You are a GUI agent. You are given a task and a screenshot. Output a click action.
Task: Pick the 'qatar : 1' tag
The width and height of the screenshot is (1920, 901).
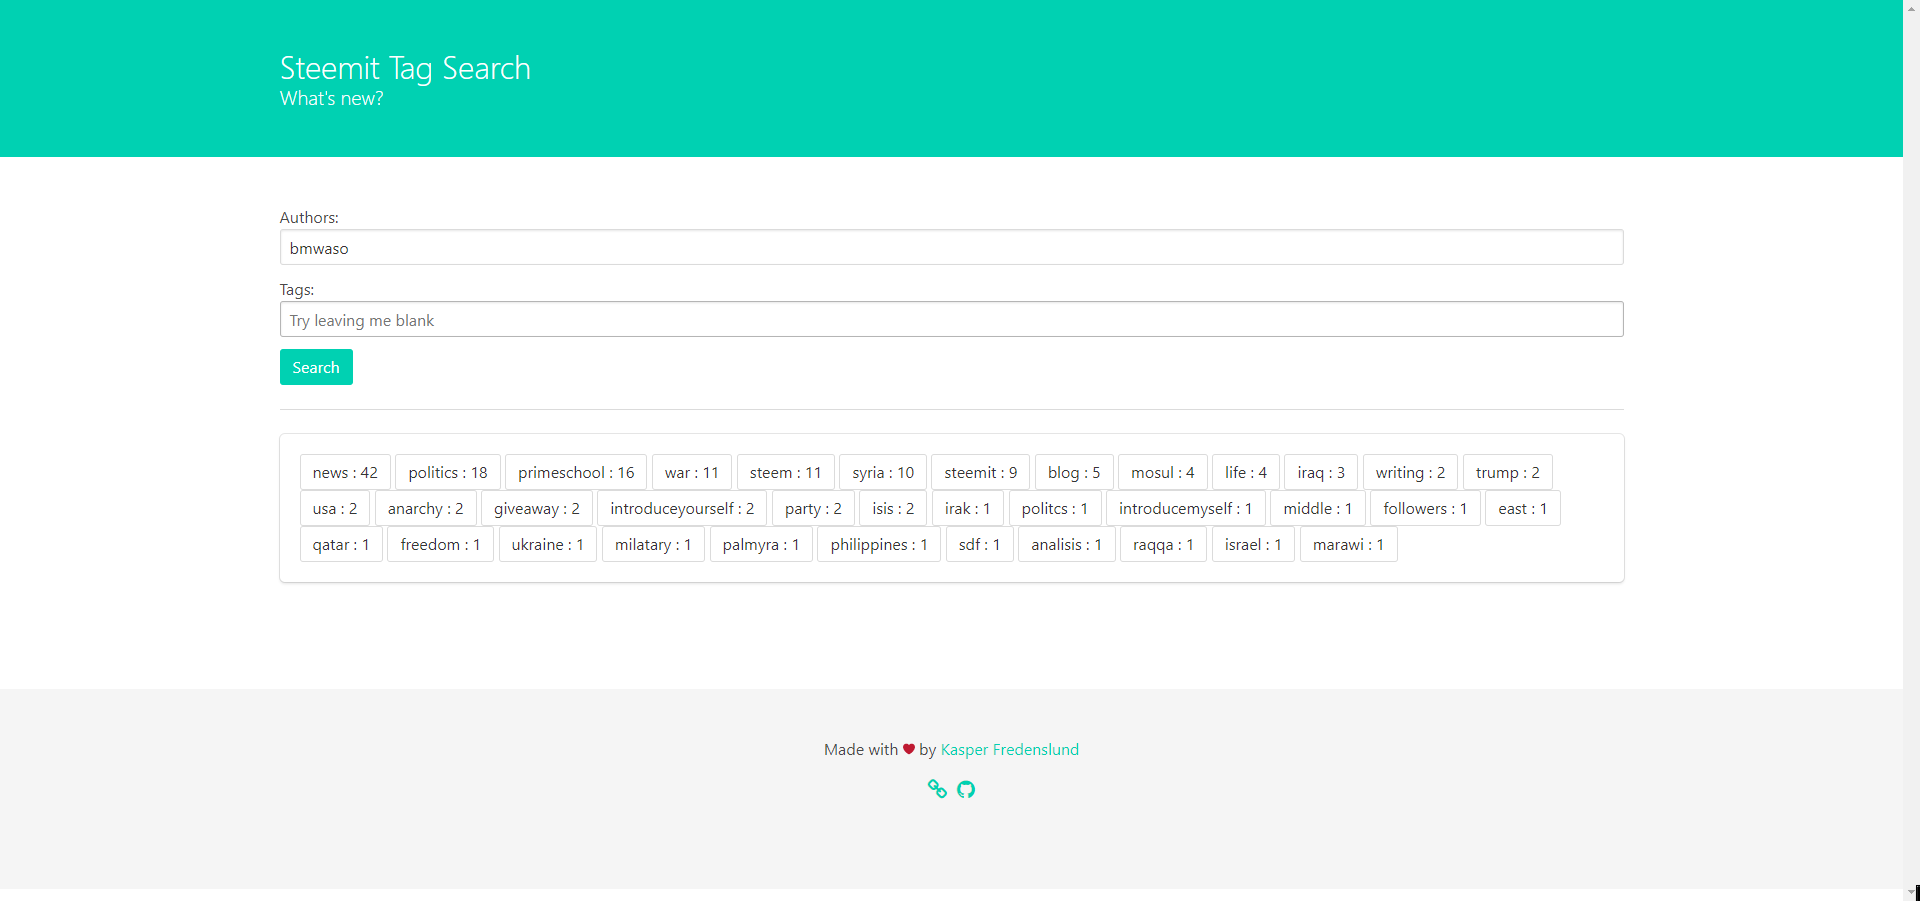click(341, 544)
